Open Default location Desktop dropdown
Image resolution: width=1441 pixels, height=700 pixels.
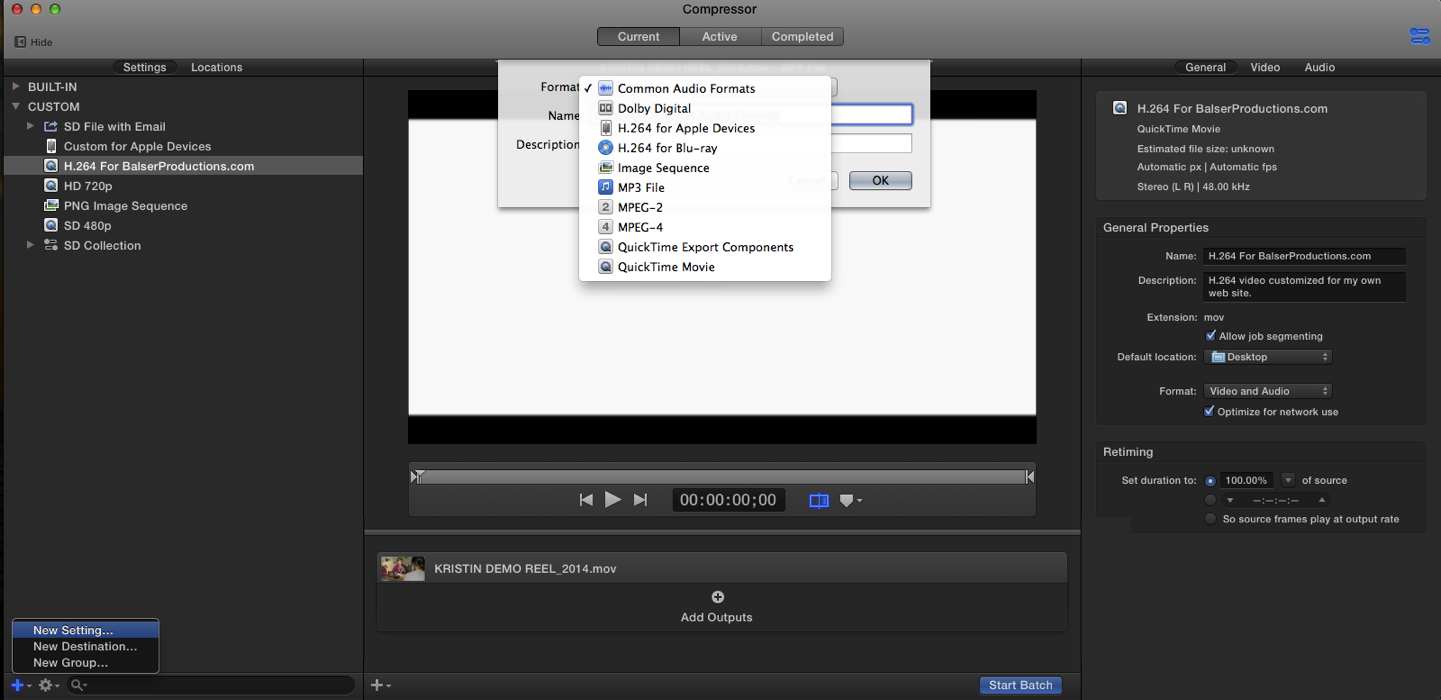pyautogui.click(x=1268, y=357)
